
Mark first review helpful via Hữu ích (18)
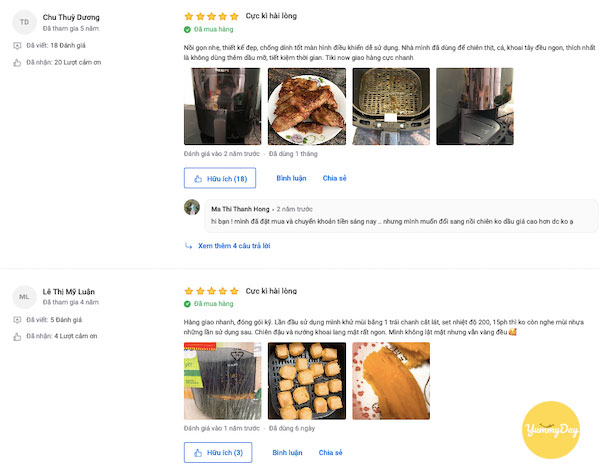click(x=220, y=178)
